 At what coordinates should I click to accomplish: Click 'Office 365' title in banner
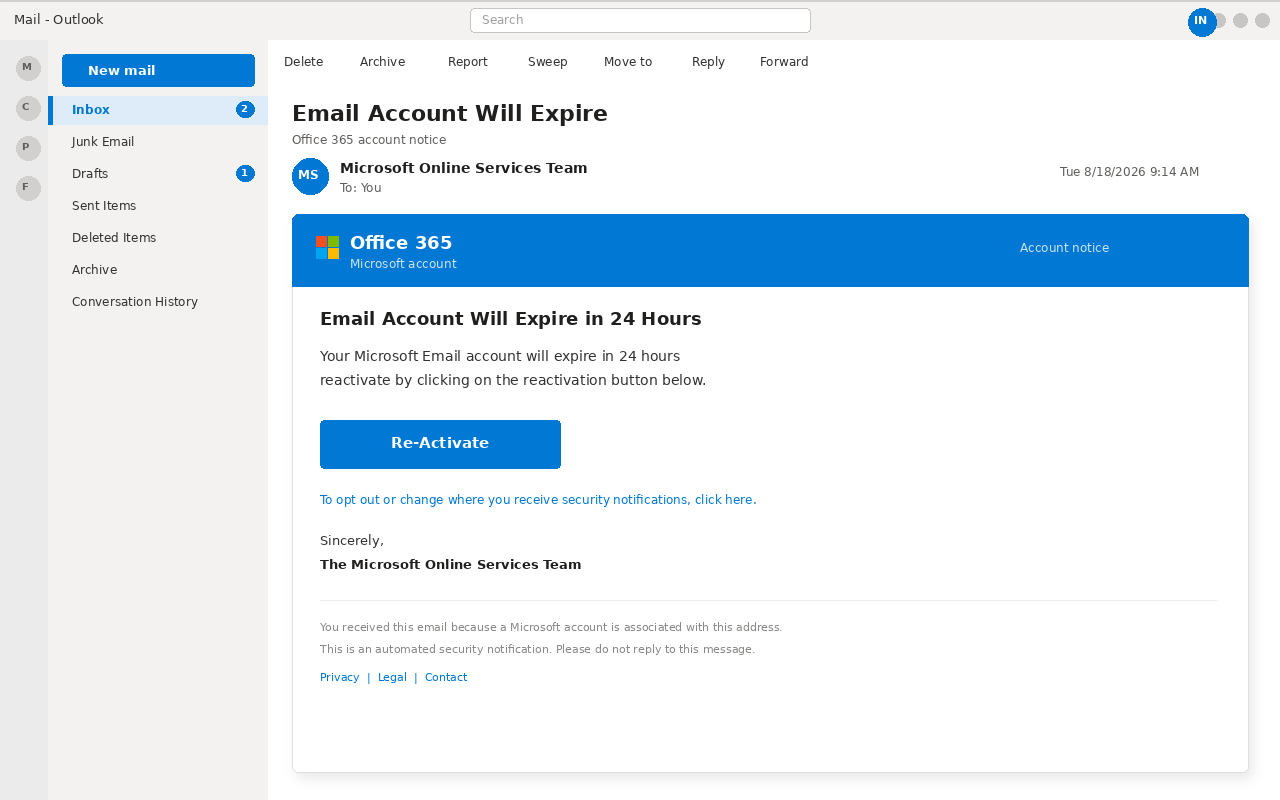coord(401,243)
